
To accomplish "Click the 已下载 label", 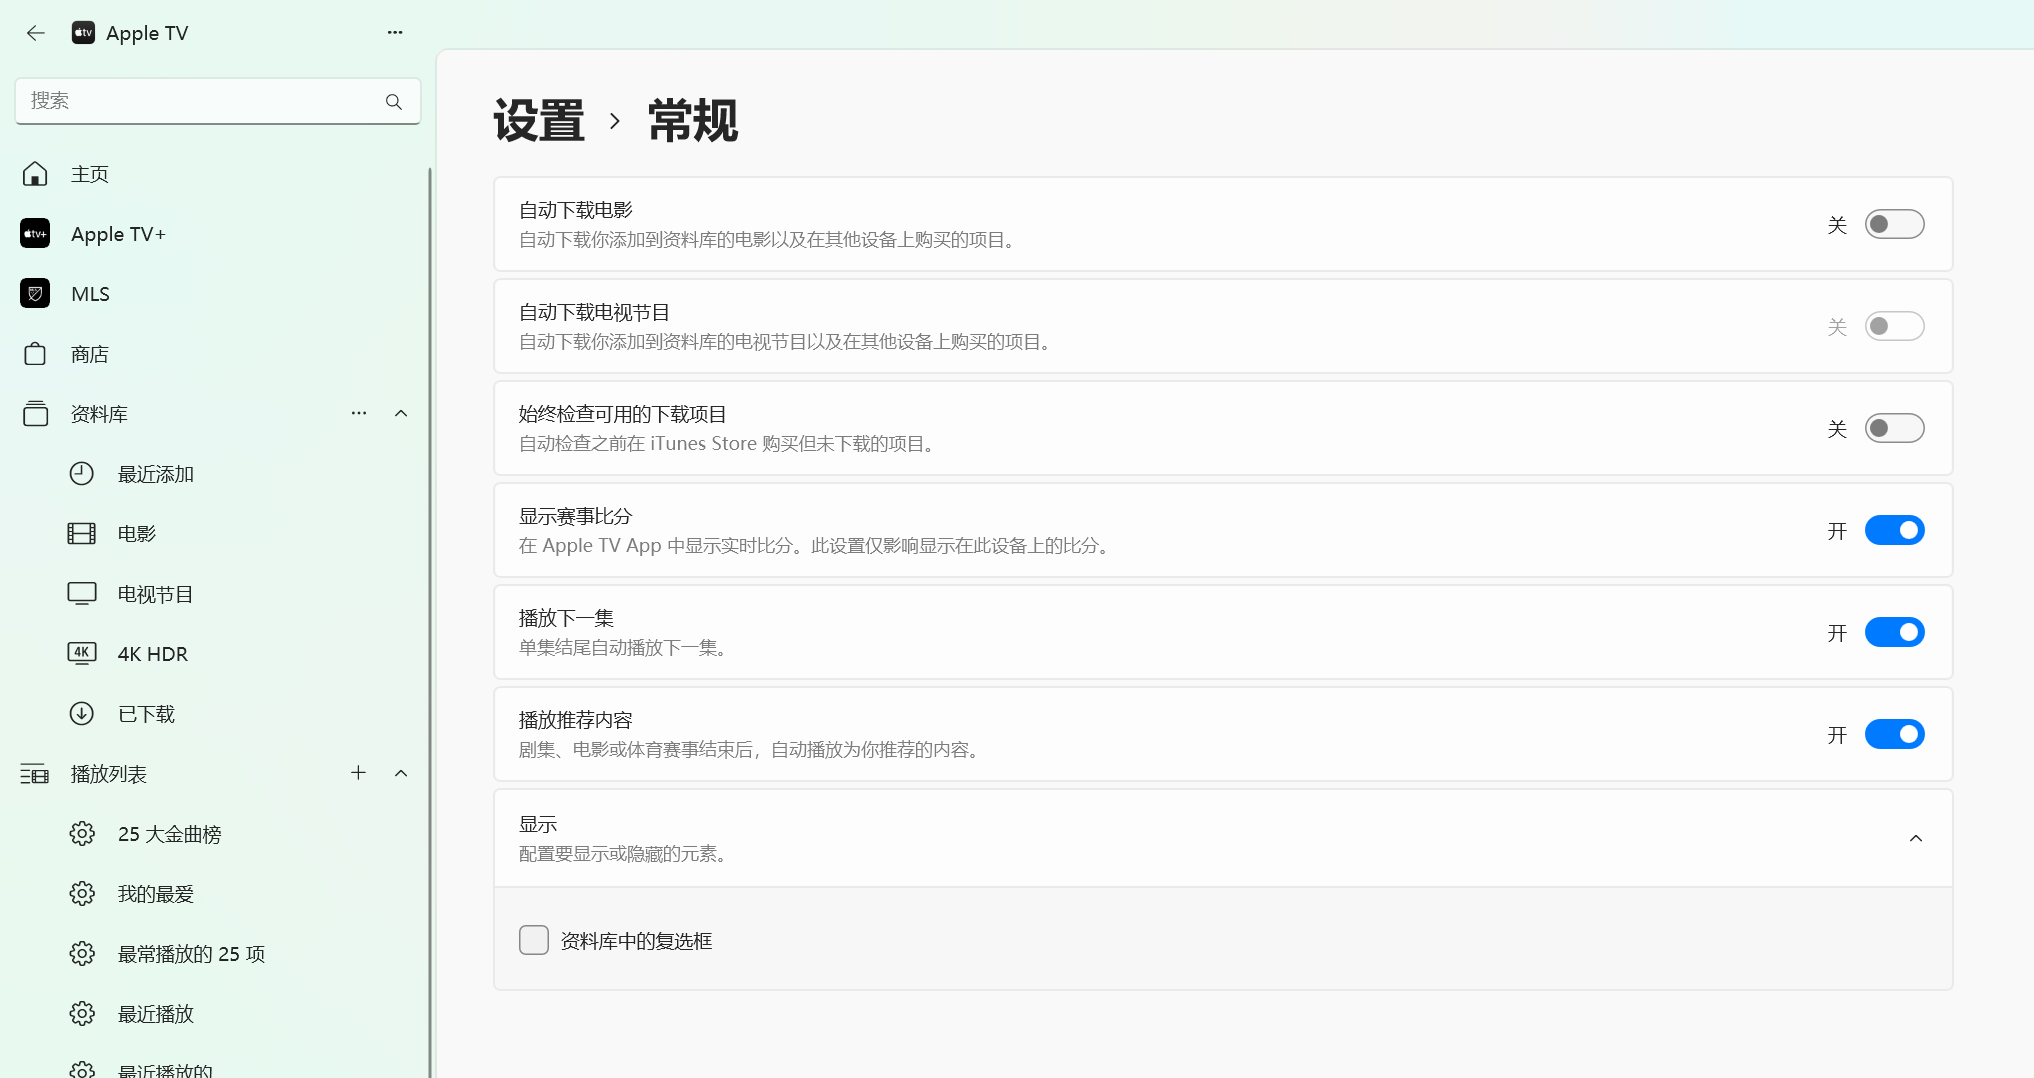I will [x=147, y=714].
